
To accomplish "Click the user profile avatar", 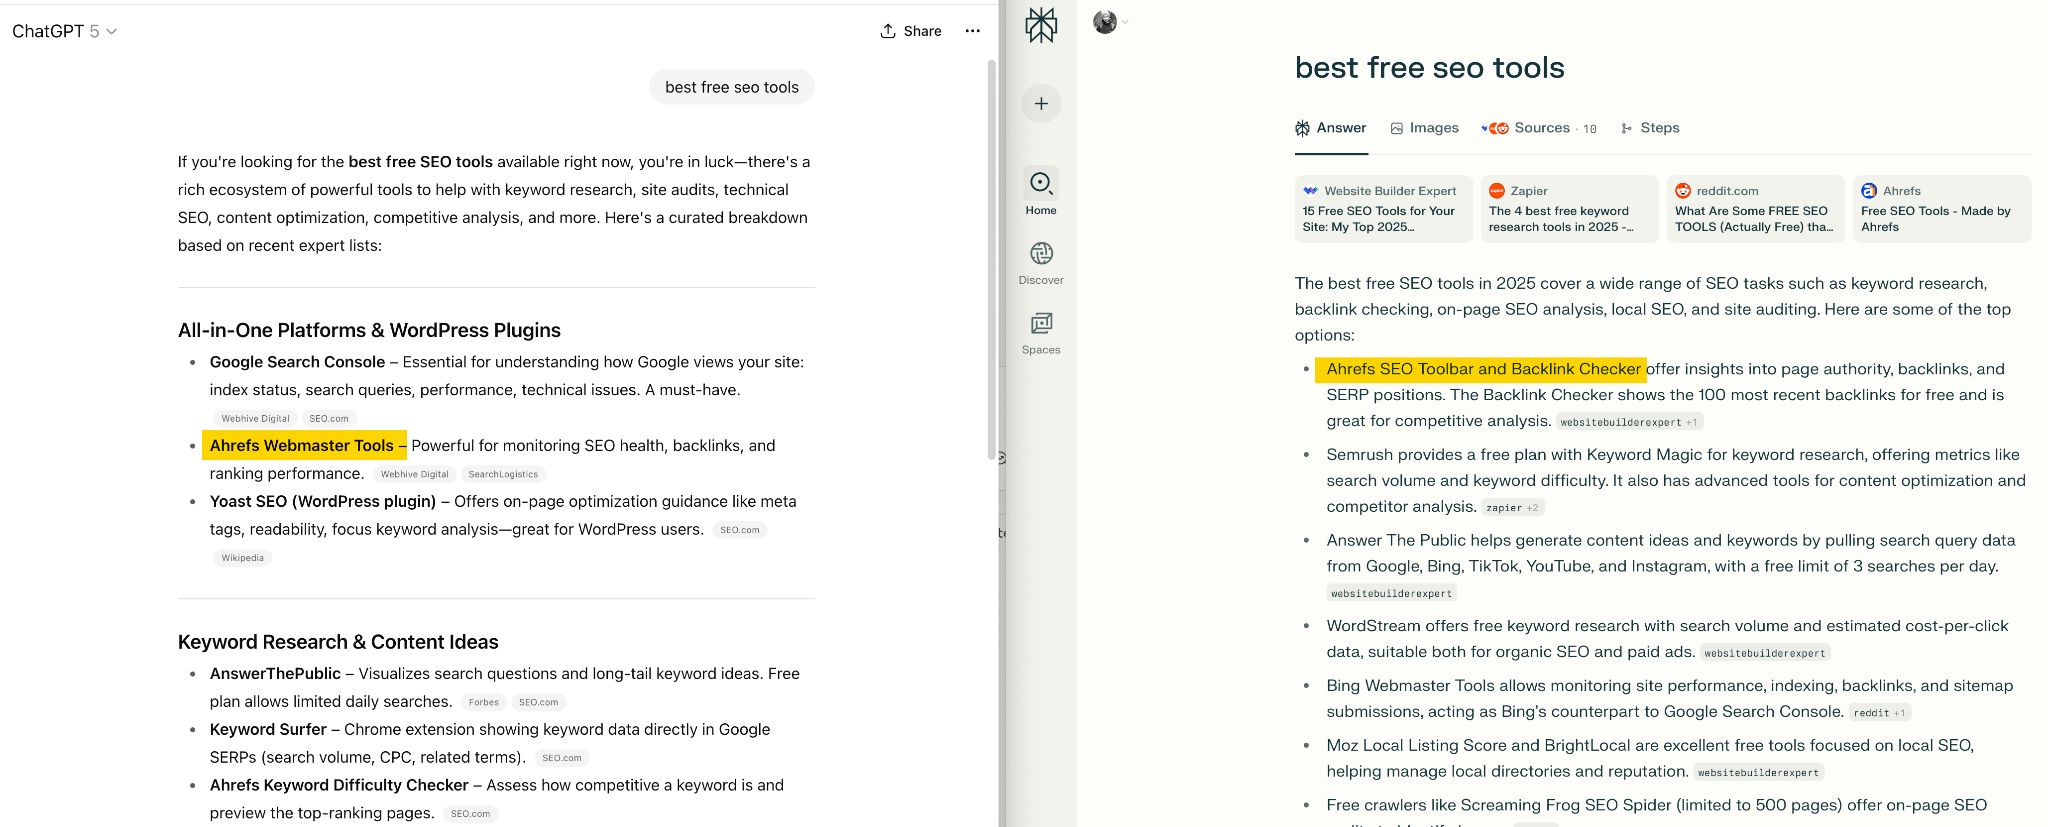I will click(1105, 22).
